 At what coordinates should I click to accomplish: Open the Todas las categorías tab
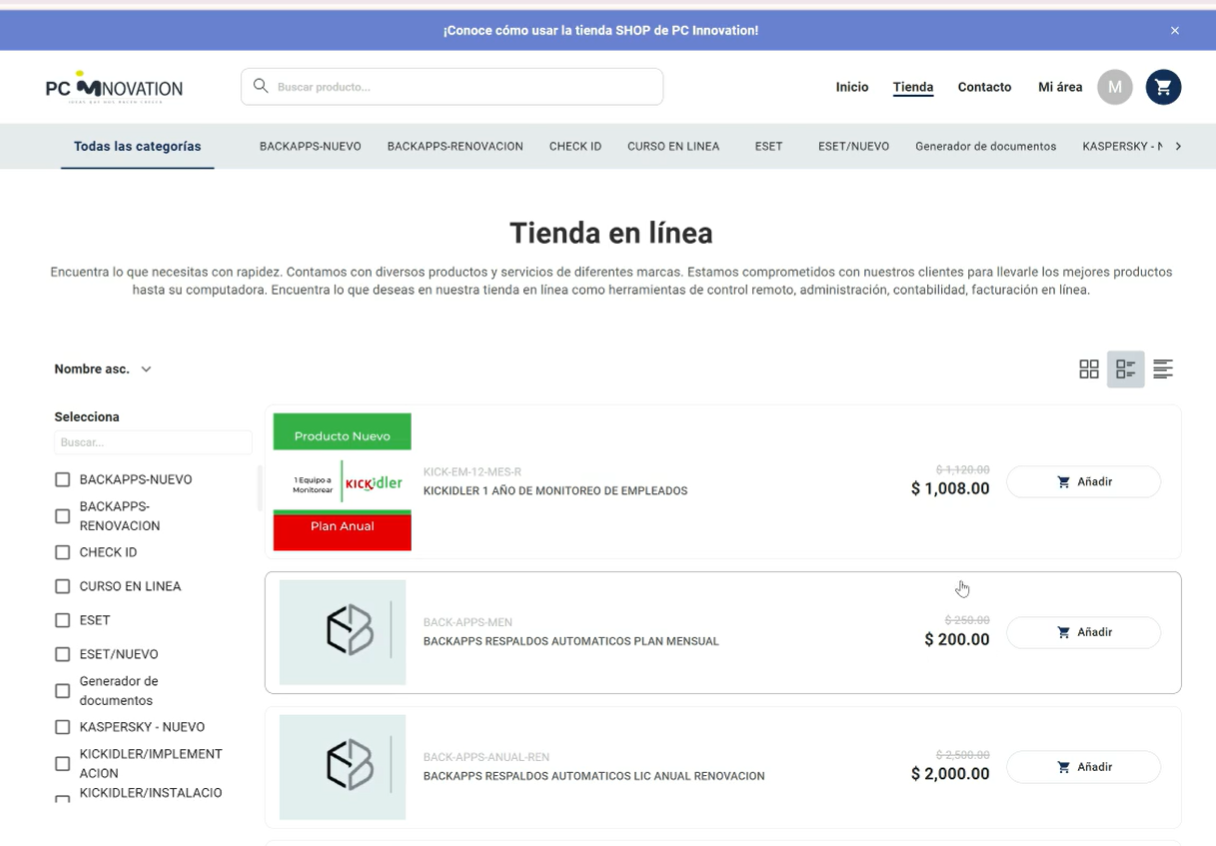click(x=137, y=146)
